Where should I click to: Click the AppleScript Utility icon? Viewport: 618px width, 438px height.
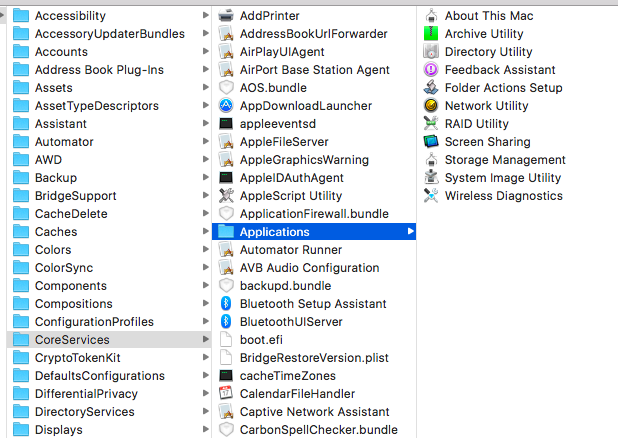pyautogui.click(x=226, y=196)
